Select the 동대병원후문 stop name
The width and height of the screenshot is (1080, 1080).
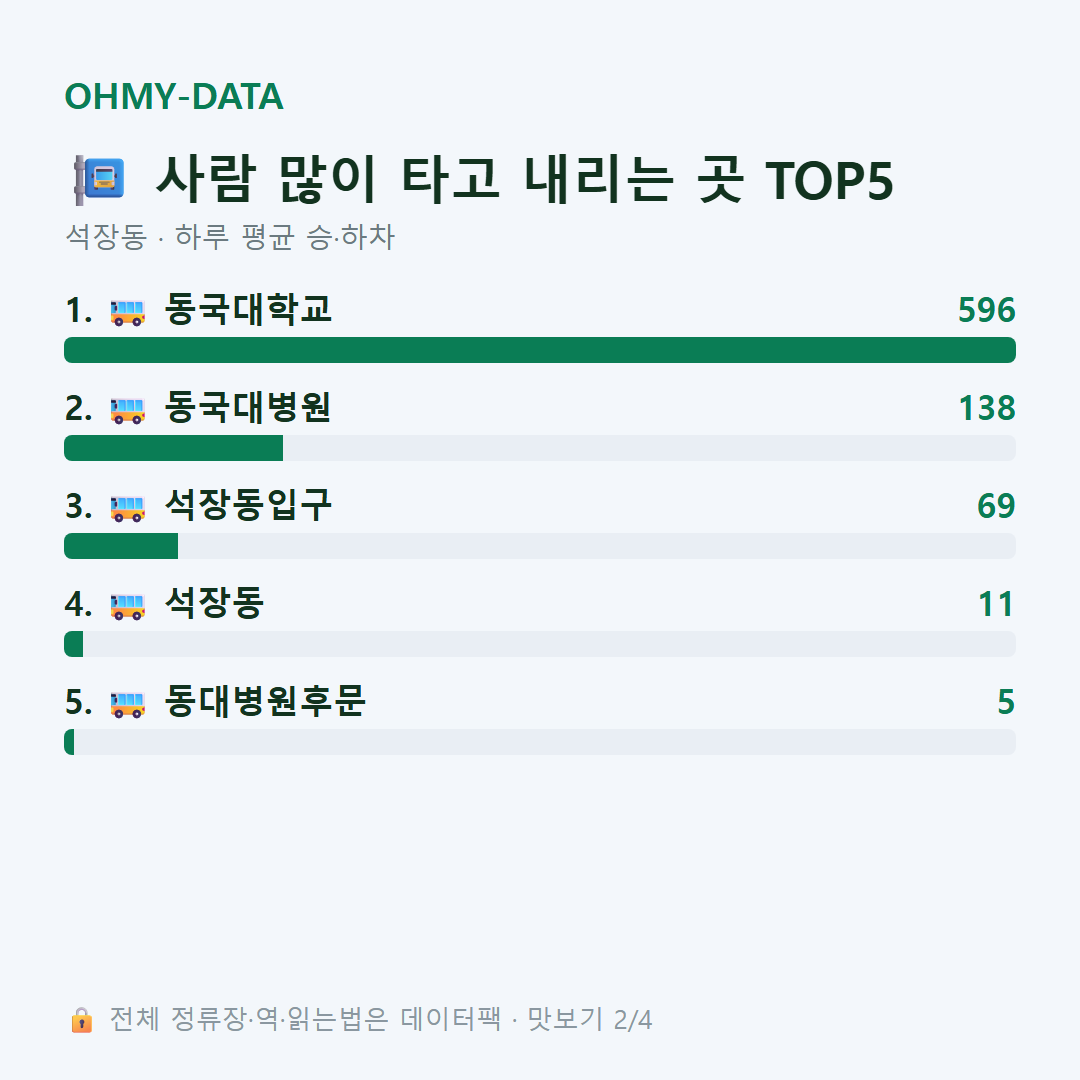(x=265, y=701)
